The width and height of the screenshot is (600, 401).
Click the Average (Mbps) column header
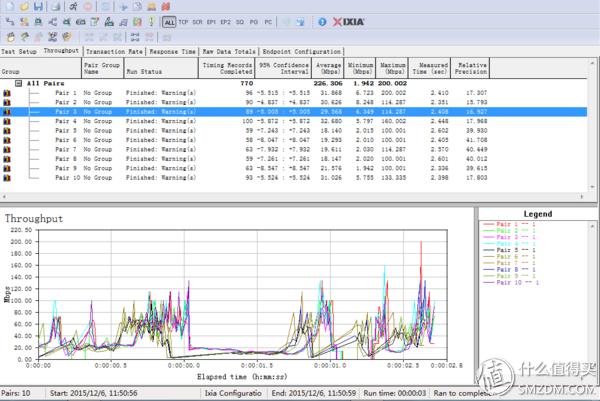click(328, 67)
